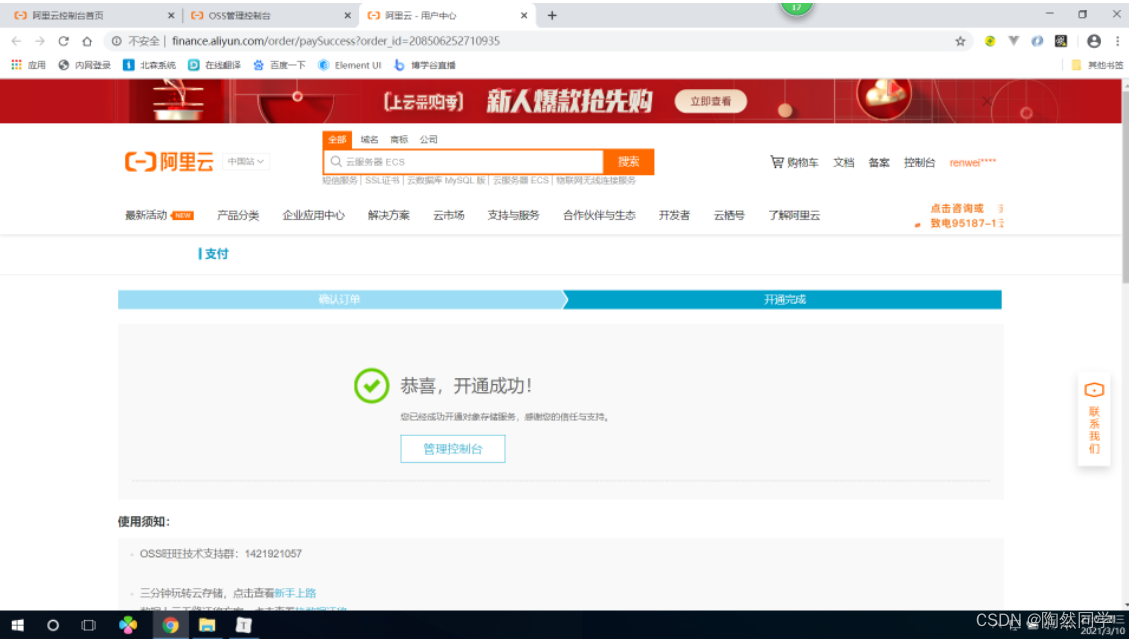Click 立即查看 banner button

pos(710,101)
